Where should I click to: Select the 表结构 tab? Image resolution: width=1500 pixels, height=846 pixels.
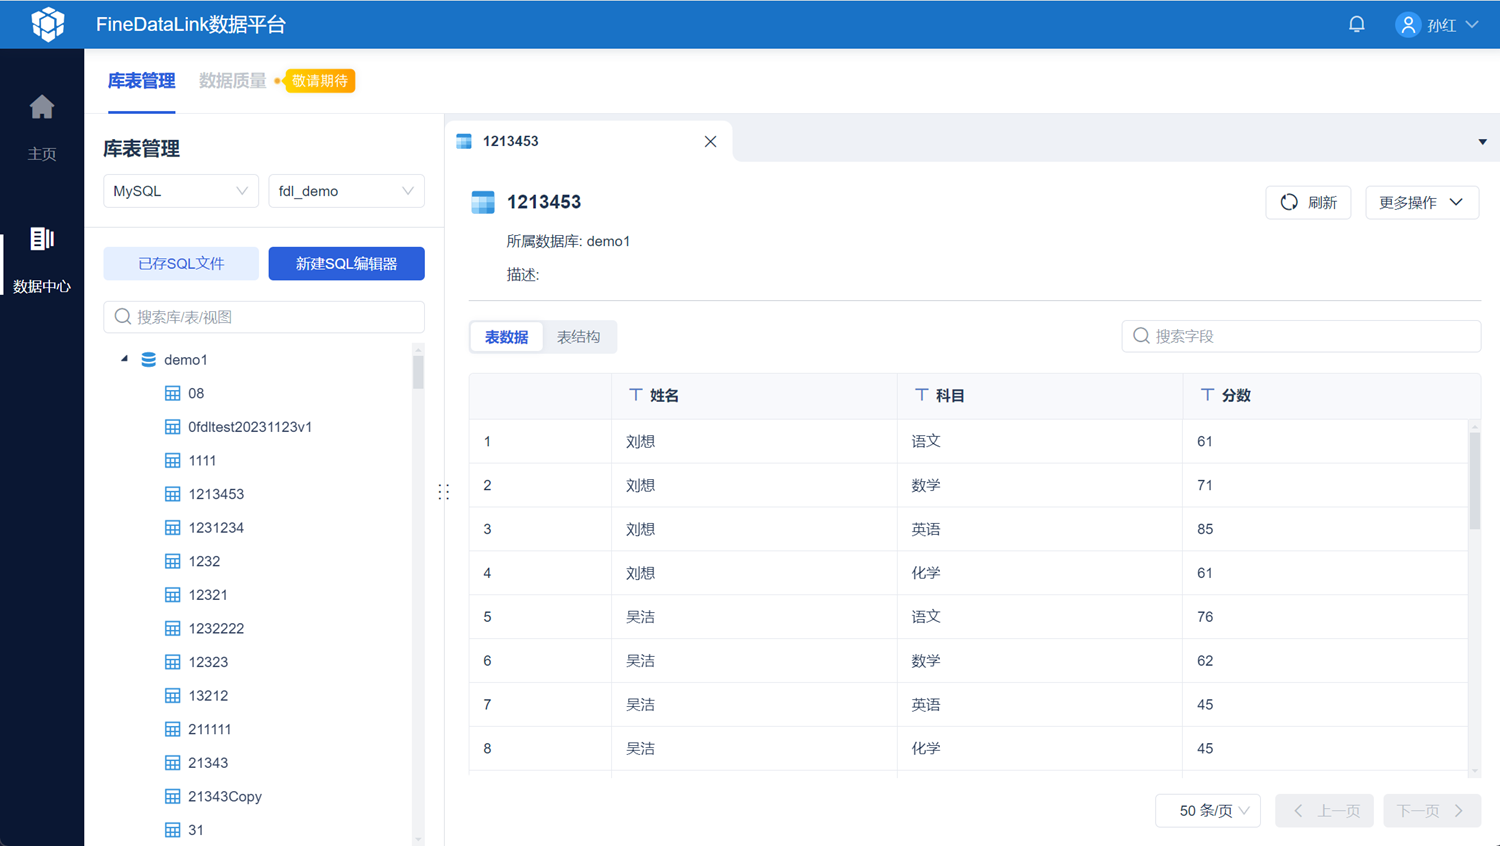579,337
